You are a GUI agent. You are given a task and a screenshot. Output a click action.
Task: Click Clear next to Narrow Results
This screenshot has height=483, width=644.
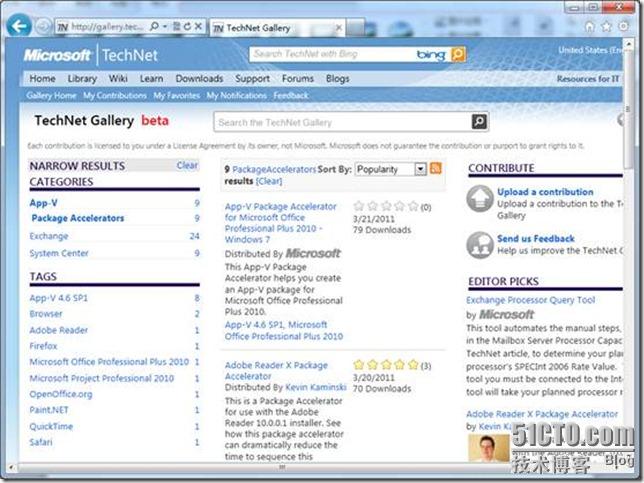click(187, 165)
